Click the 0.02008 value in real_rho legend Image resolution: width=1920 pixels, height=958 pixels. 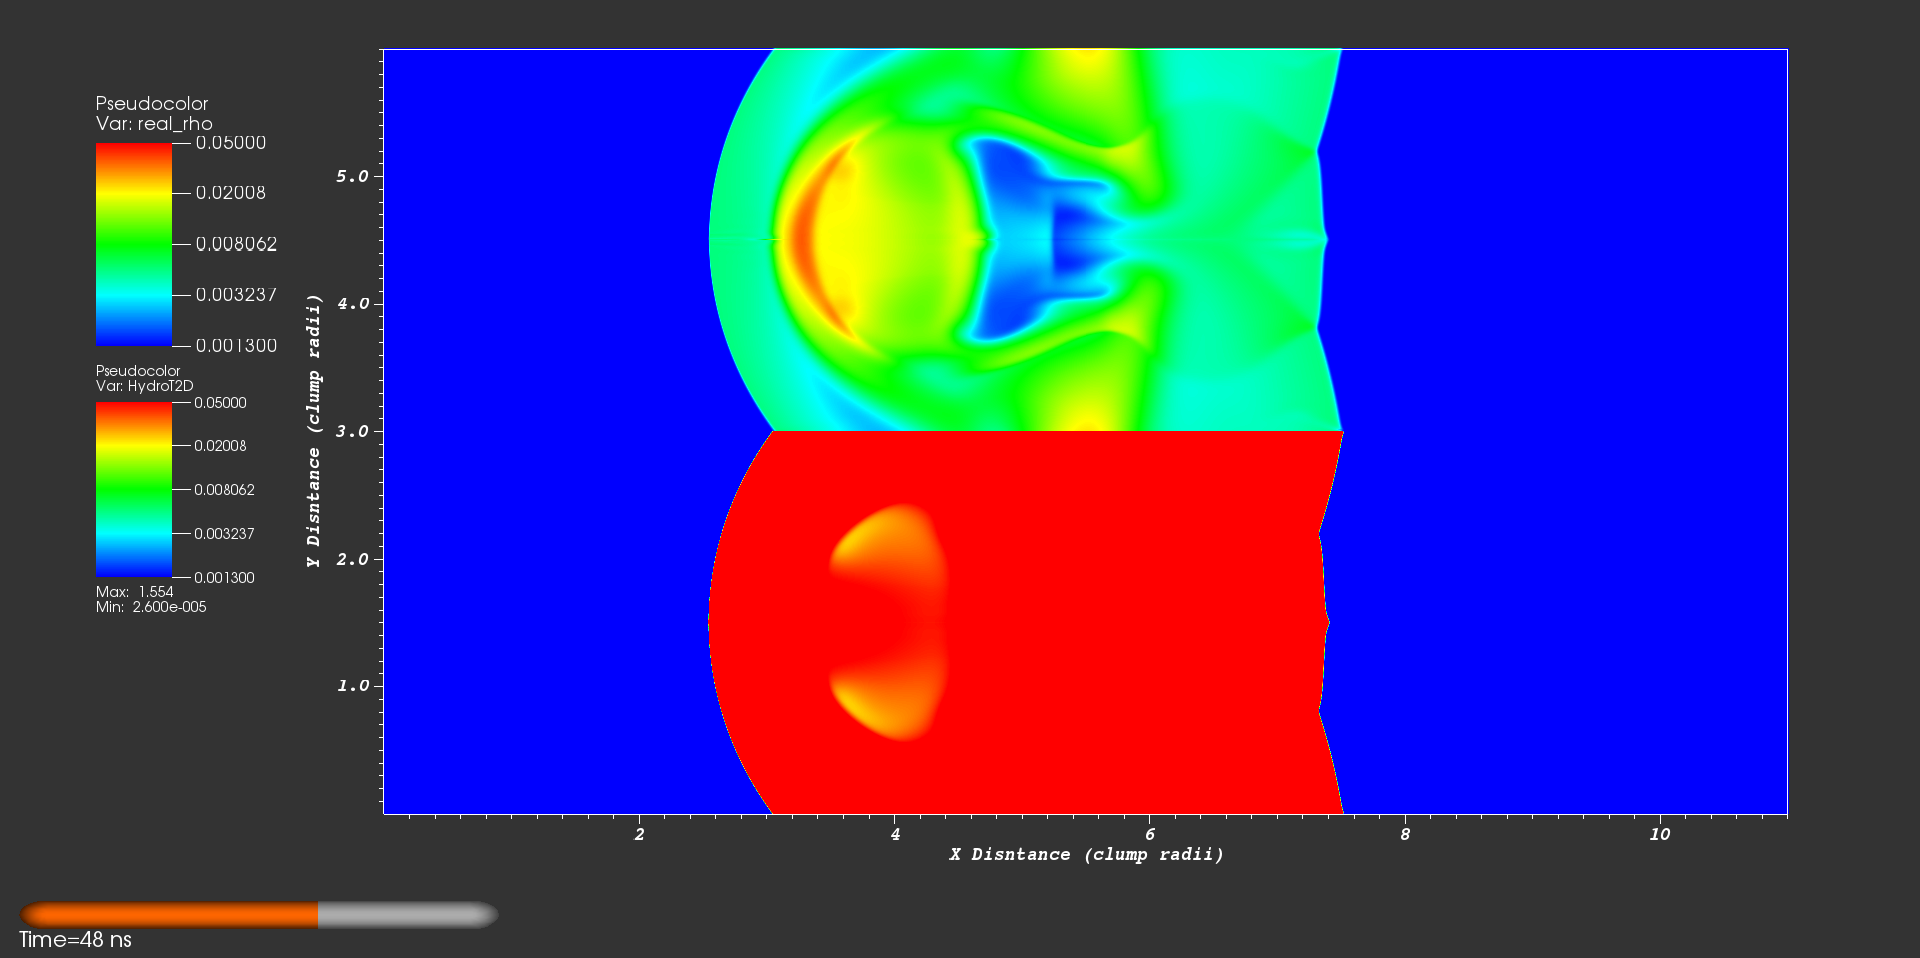point(231,193)
